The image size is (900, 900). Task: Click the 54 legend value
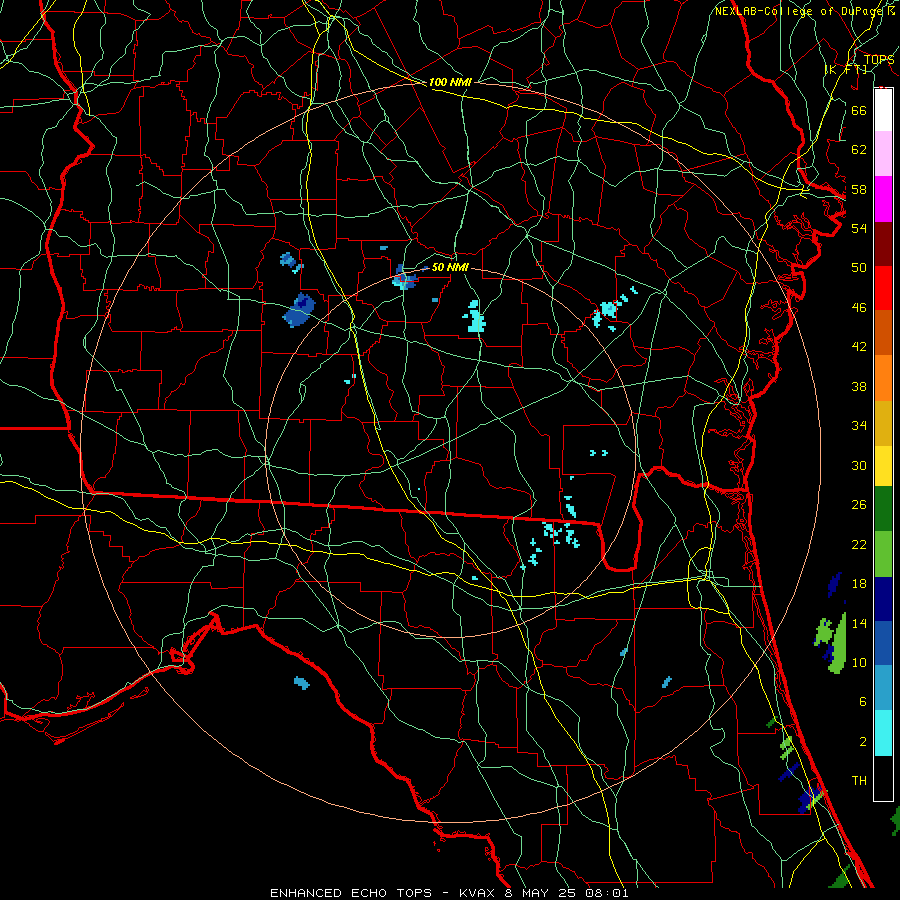859,228
